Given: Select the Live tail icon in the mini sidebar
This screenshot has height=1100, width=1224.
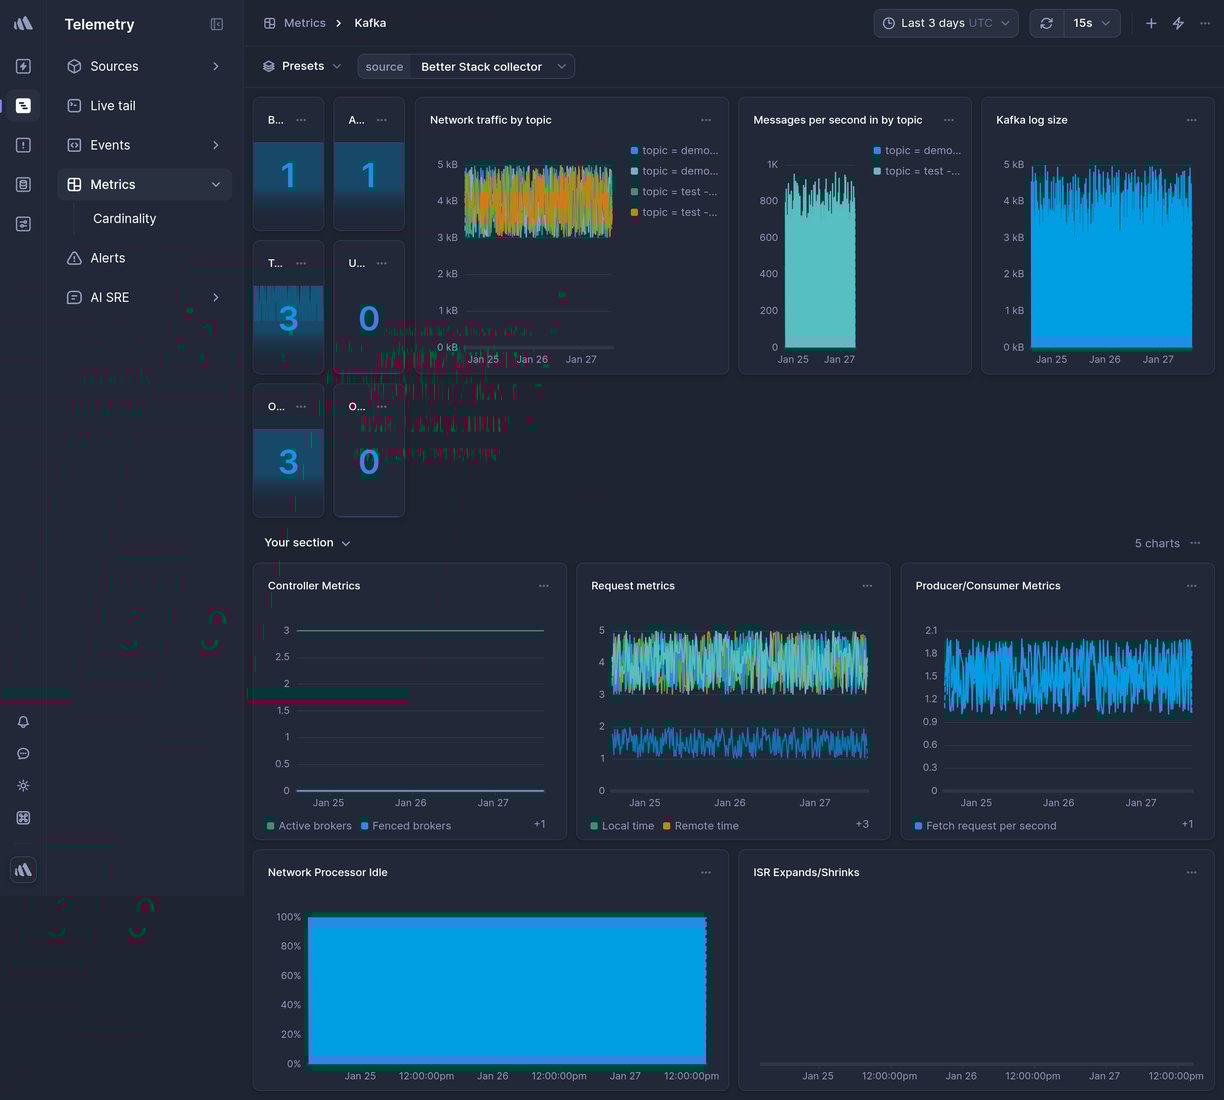Looking at the screenshot, I should [x=22, y=105].
